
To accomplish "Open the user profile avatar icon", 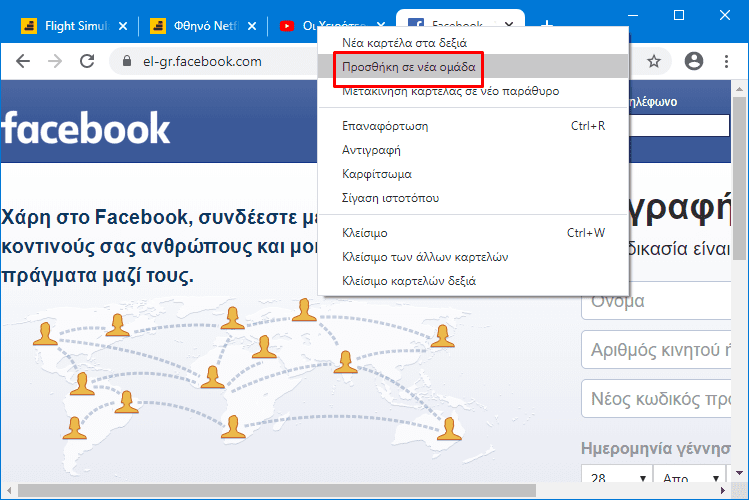I will pyautogui.click(x=694, y=61).
